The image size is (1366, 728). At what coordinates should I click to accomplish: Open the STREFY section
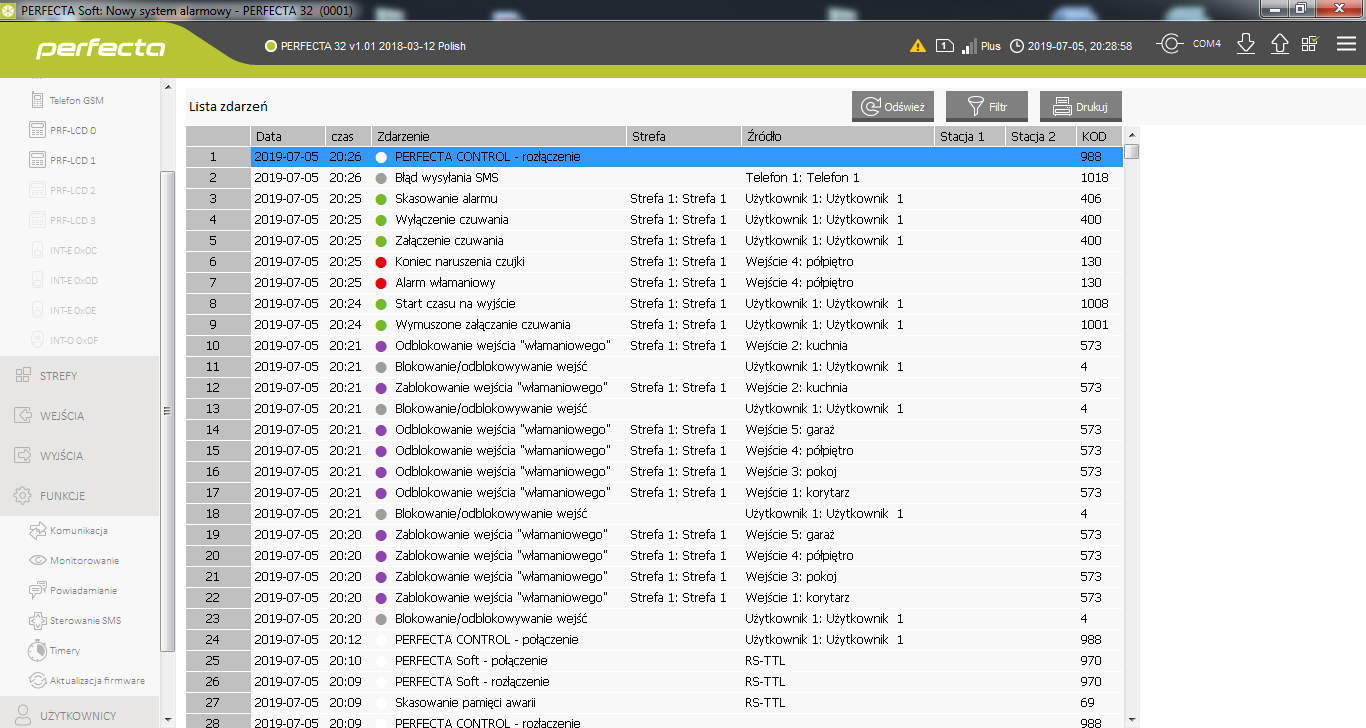tap(79, 376)
